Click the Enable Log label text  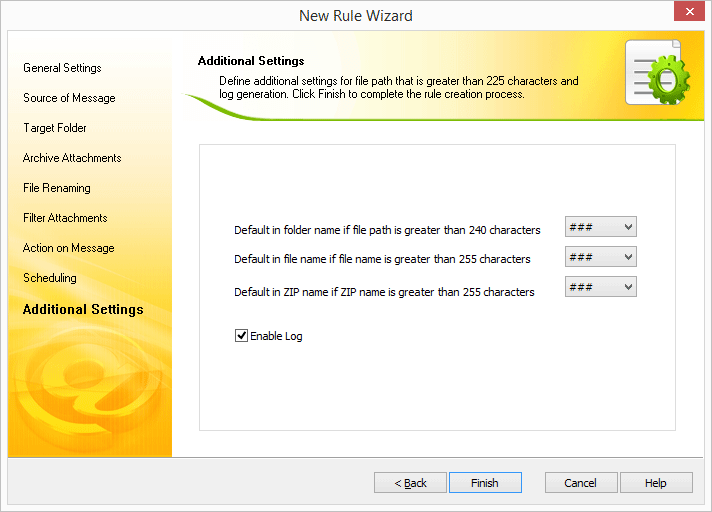276,336
